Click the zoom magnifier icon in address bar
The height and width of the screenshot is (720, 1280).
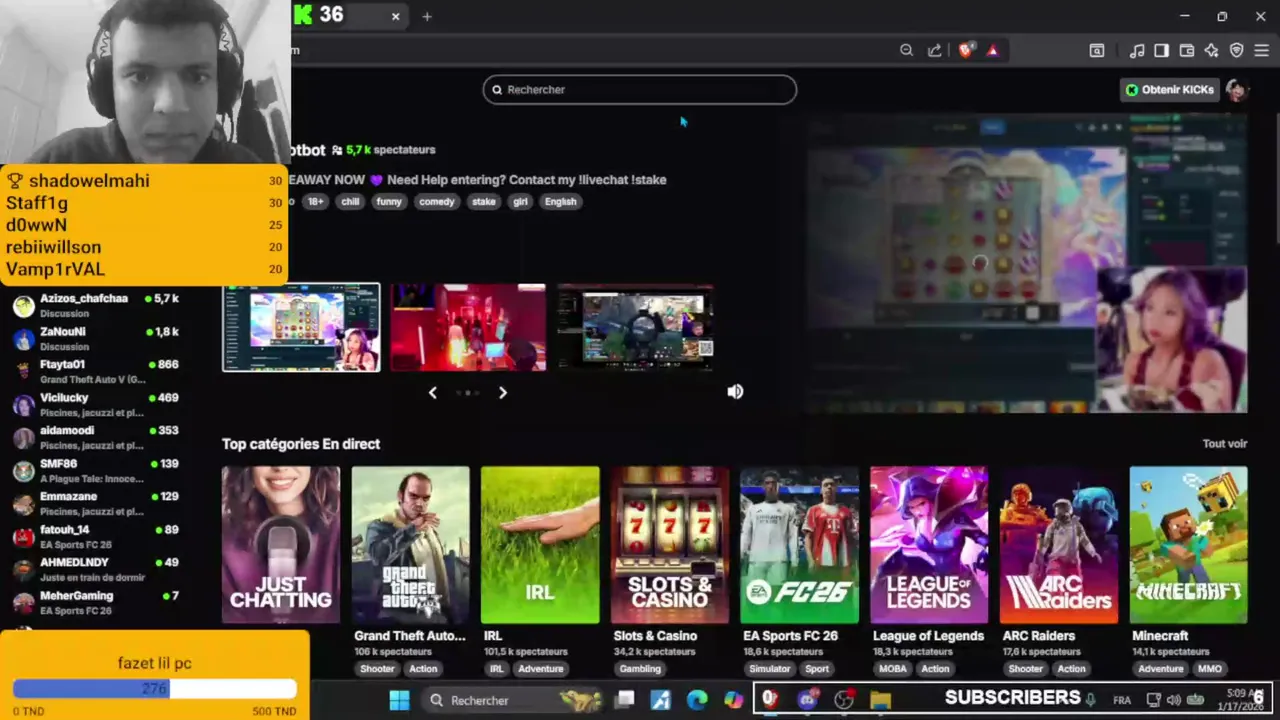906,50
